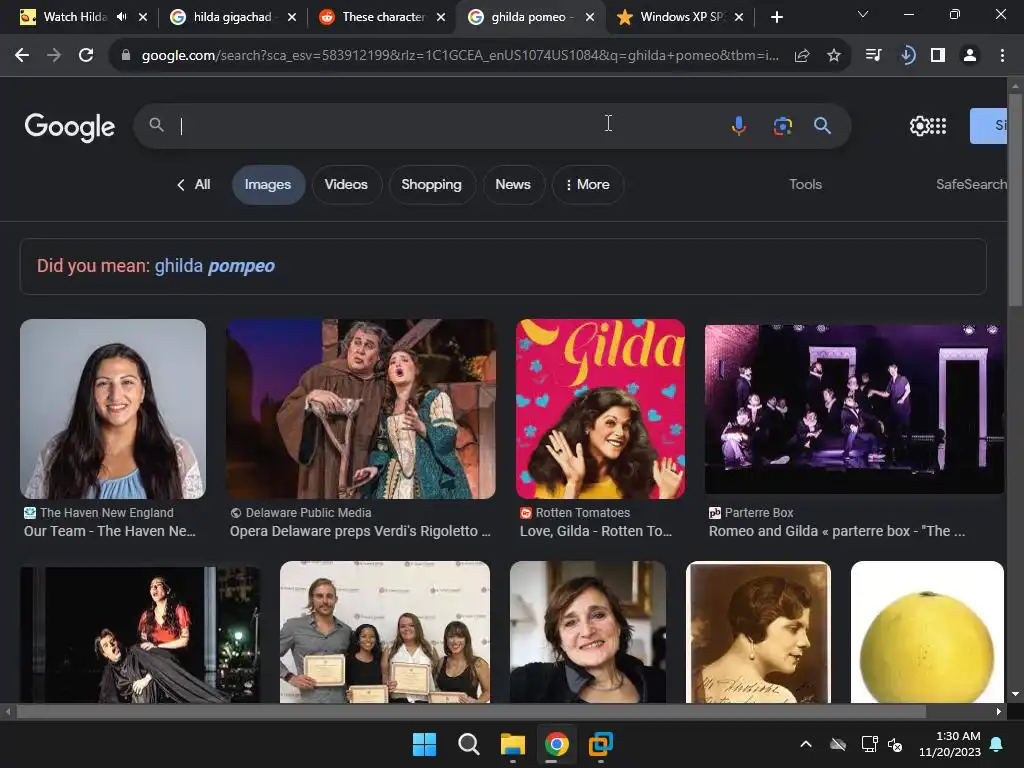
Task: Click the Google logo
Action: [x=69, y=127]
